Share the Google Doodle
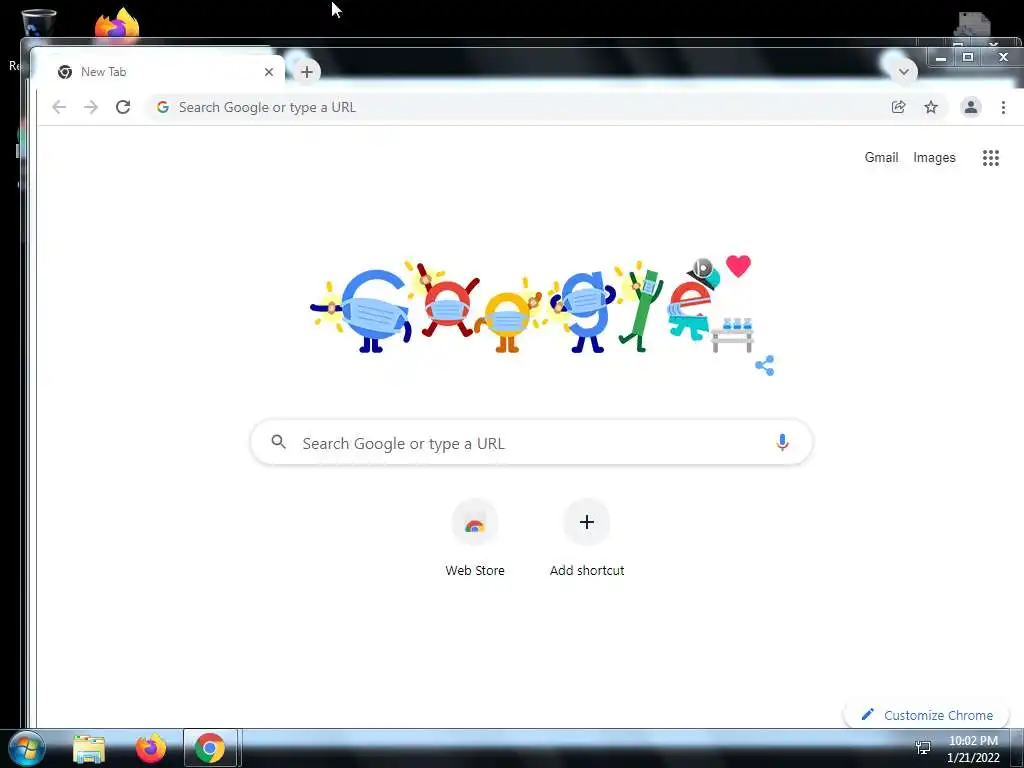Screen dimensions: 1024x768 point(765,365)
